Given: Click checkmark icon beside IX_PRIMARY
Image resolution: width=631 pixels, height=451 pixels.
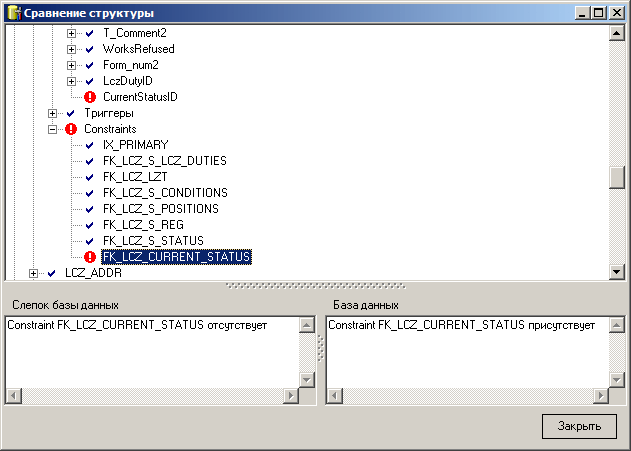Looking at the screenshot, I should (90, 145).
